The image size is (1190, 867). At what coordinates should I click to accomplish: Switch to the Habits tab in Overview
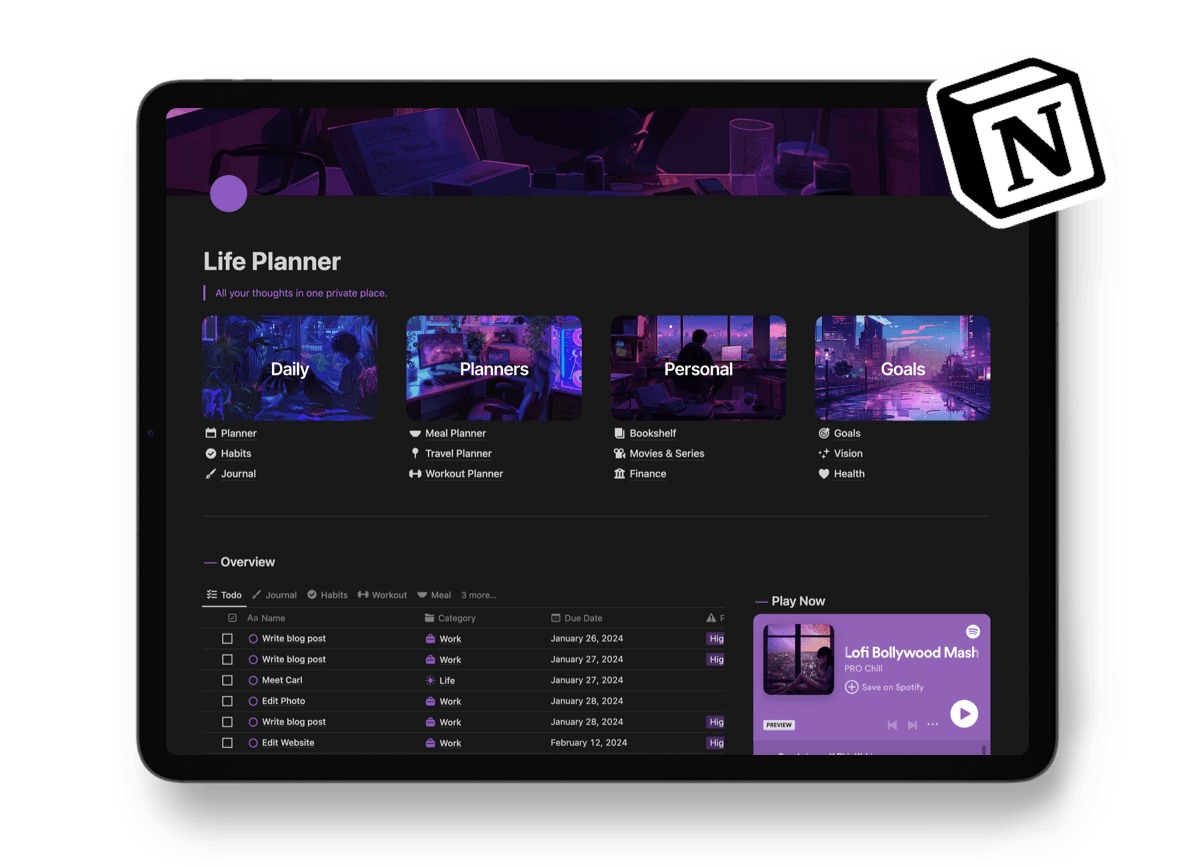(327, 595)
